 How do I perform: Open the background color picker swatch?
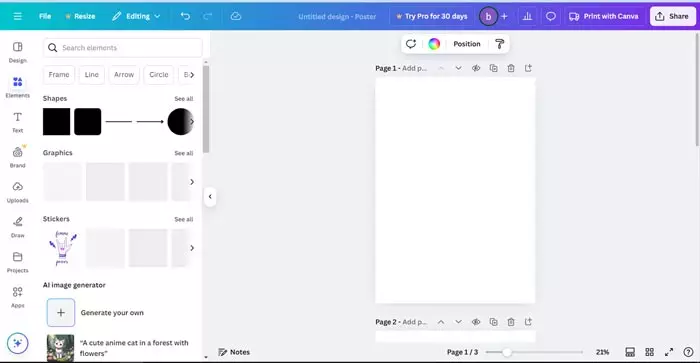coord(434,44)
